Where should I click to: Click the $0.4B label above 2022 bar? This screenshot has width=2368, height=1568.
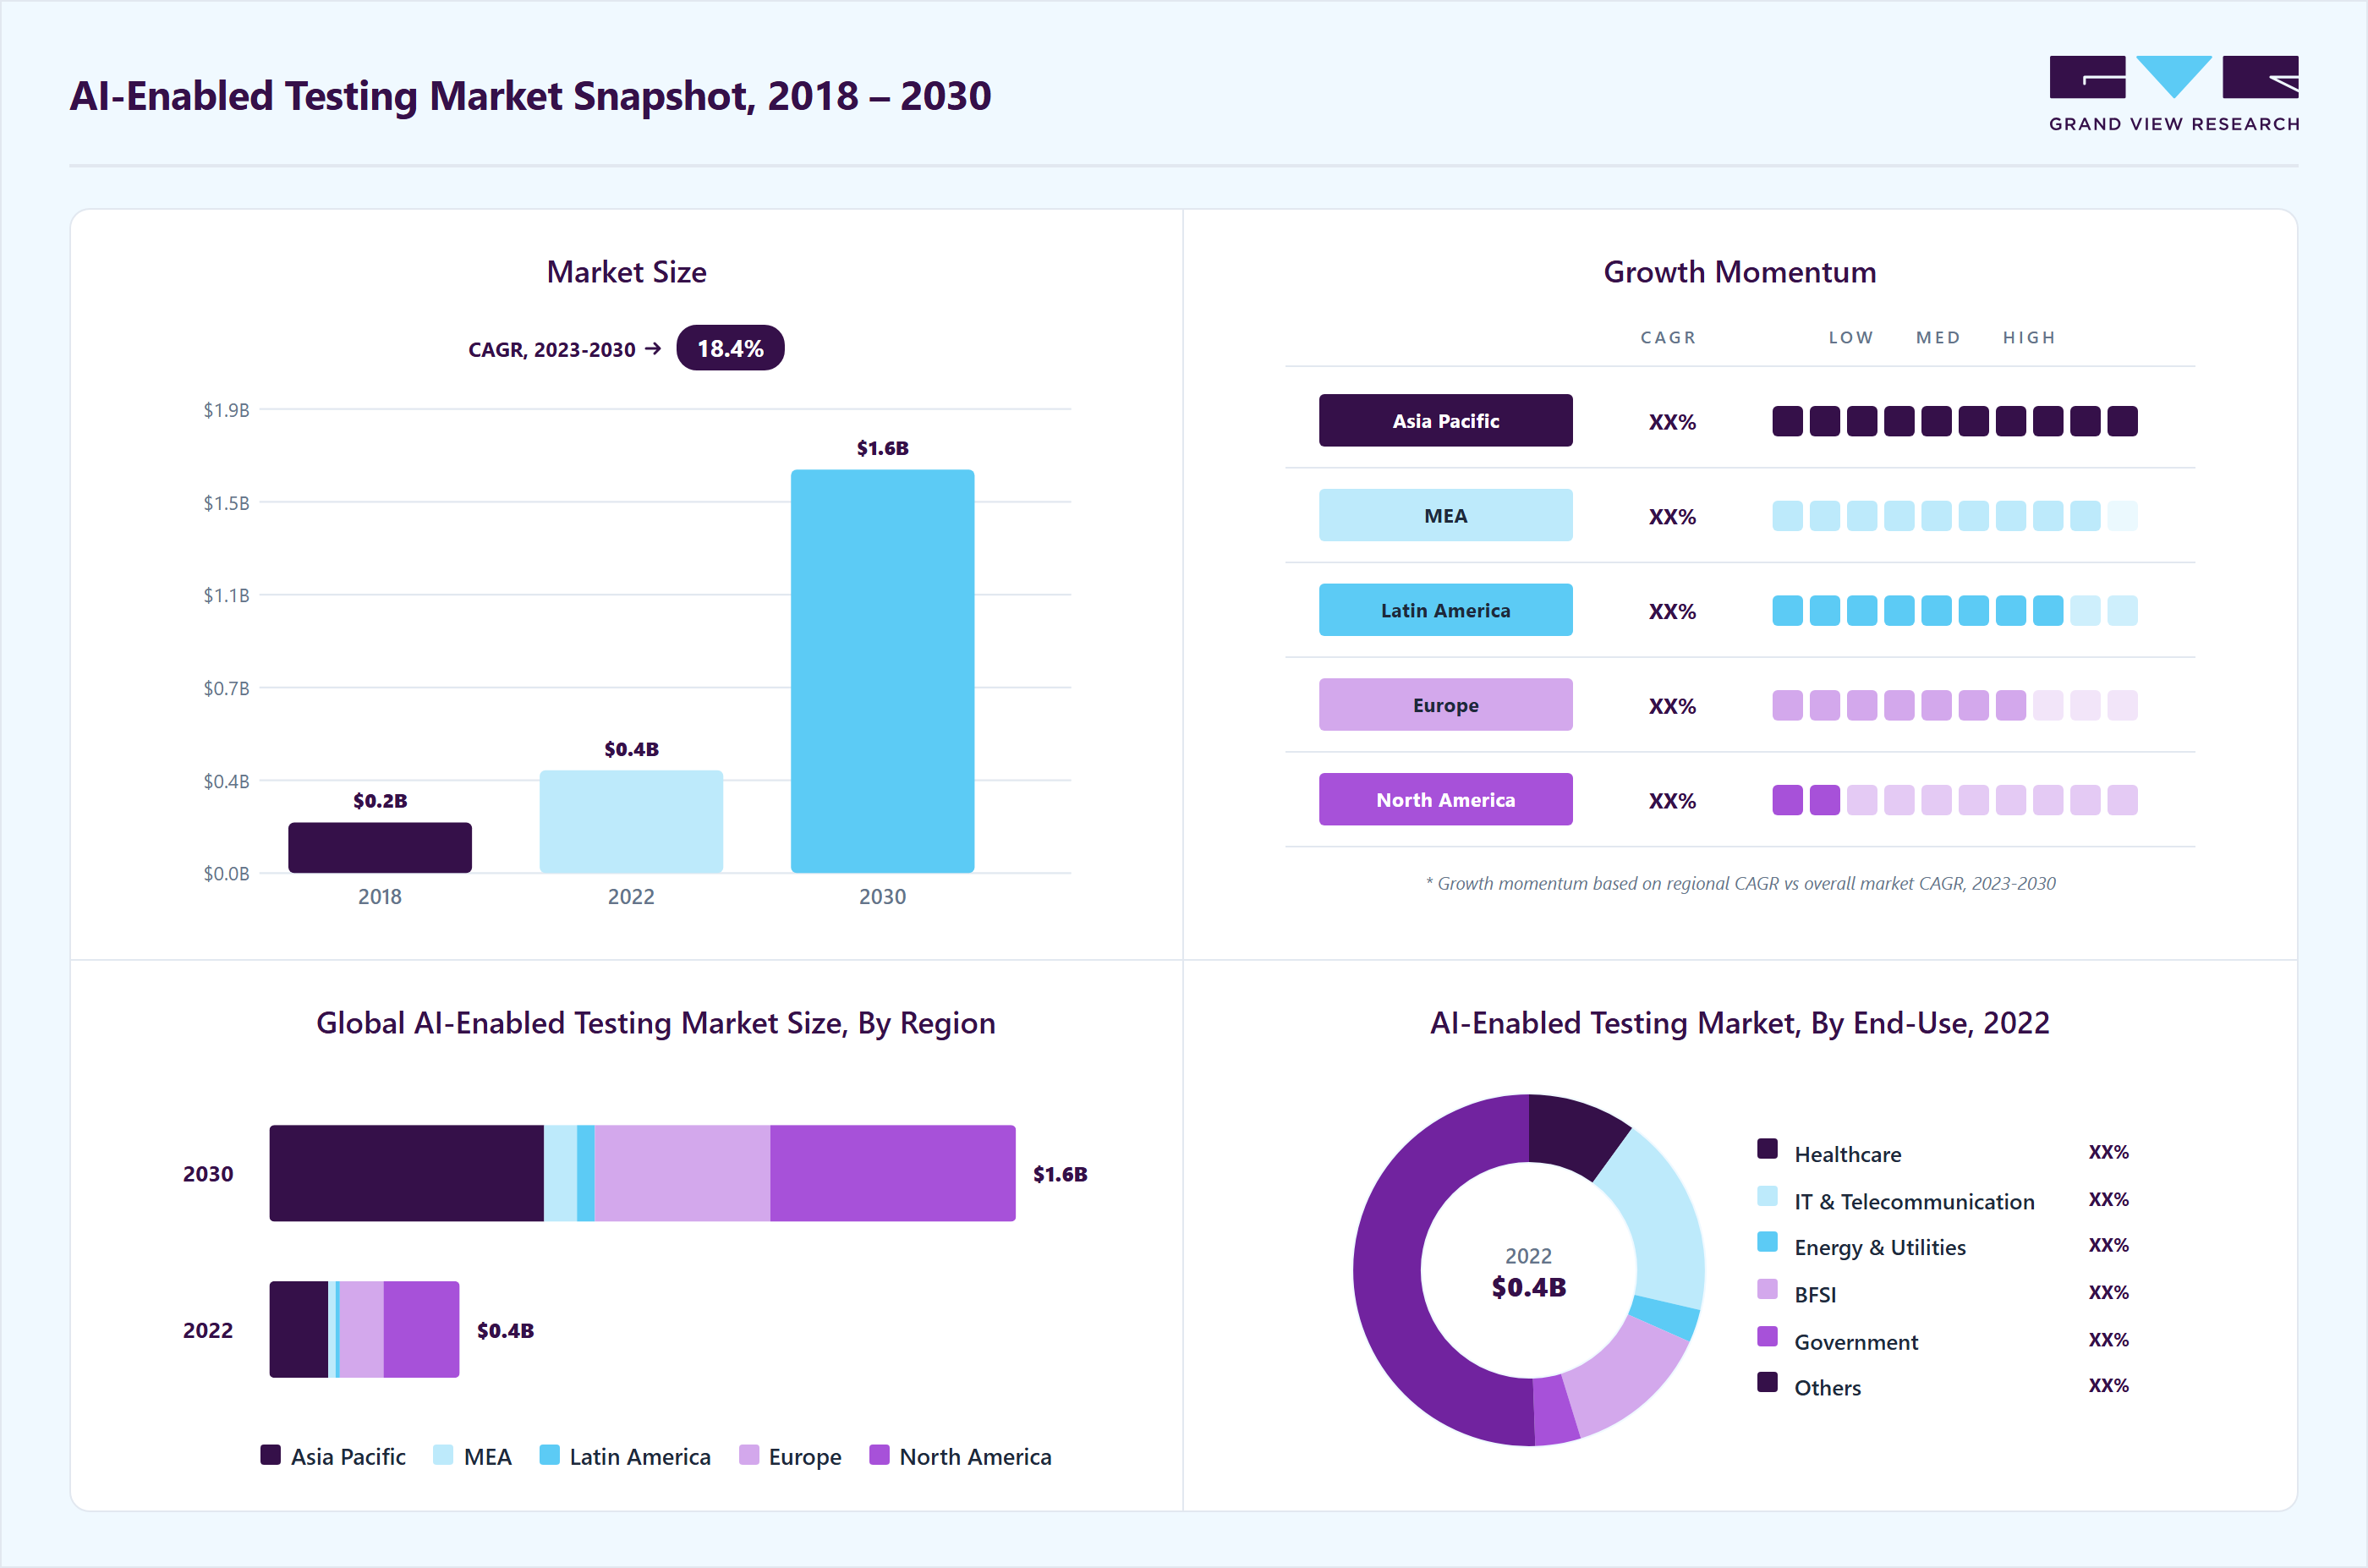click(x=631, y=749)
